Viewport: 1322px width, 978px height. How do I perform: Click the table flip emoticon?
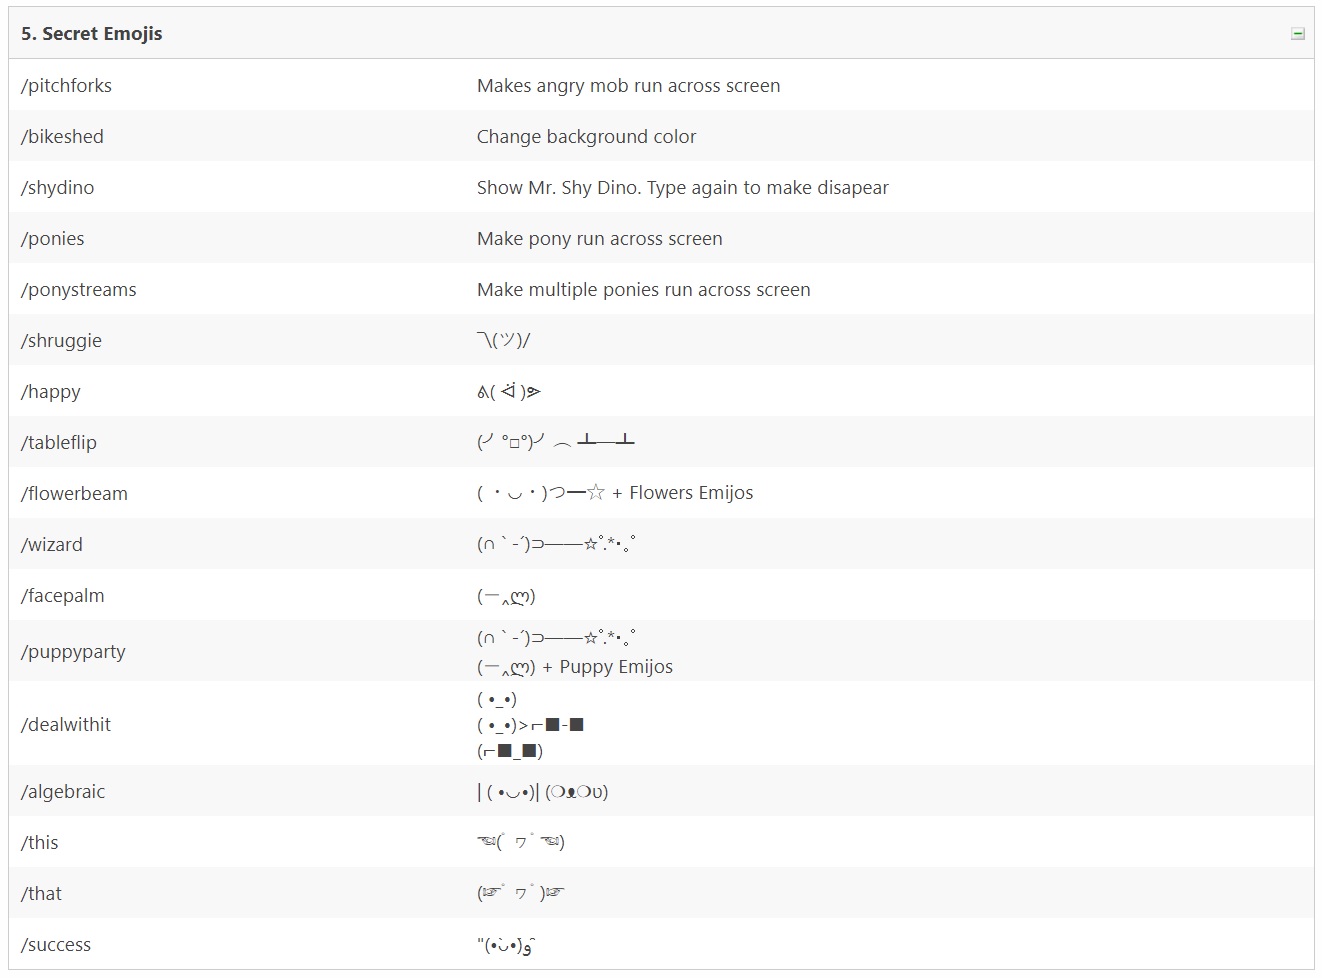point(555,442)
